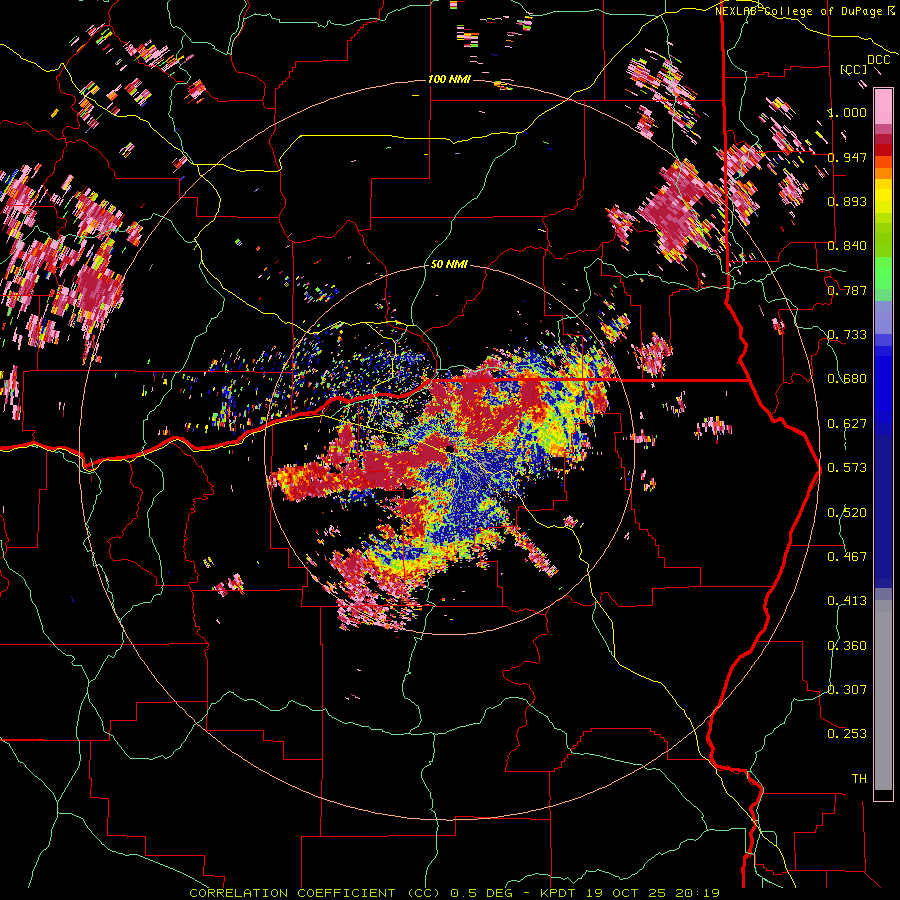Click the light pink top segment of color bar
The width and height of the screenshot is (900, 900).
coord(883,106)
